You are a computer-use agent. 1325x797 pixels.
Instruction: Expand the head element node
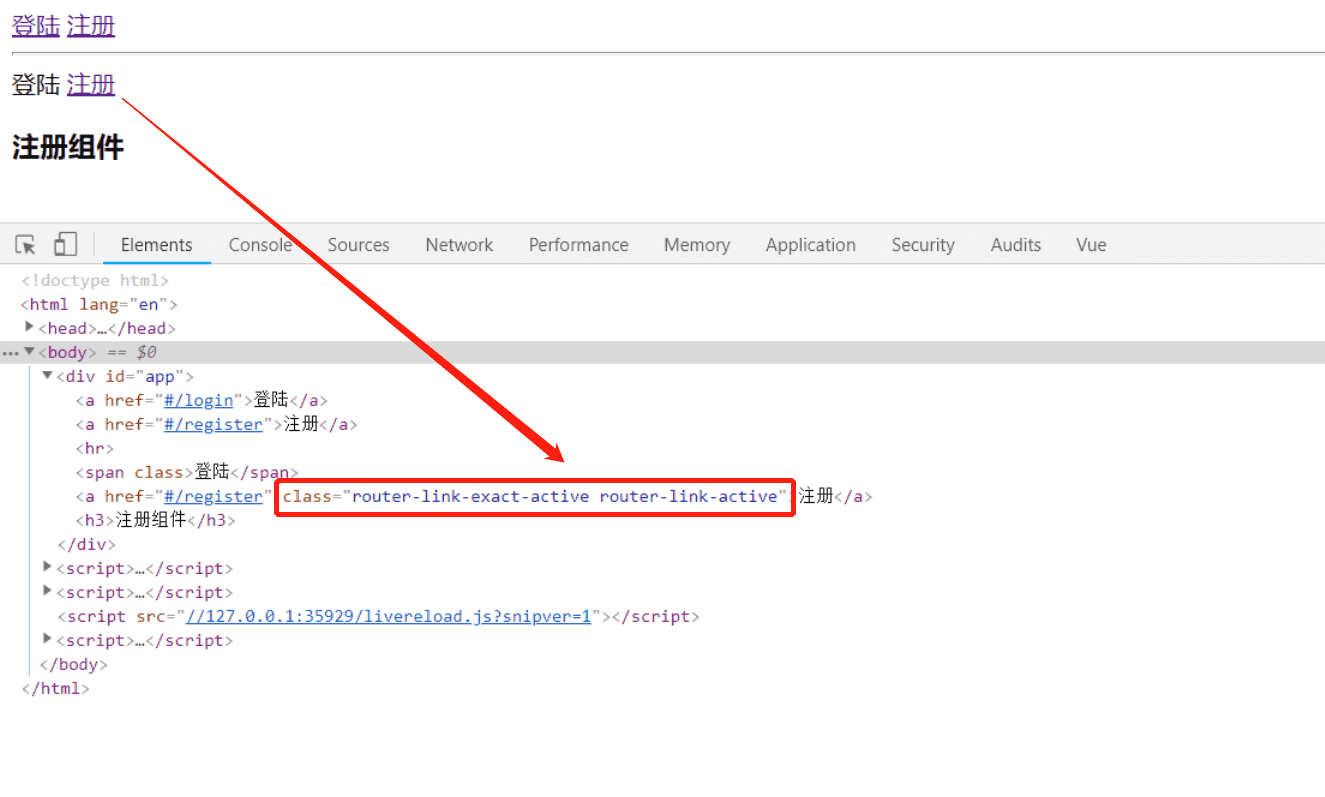tap(29, 327)
